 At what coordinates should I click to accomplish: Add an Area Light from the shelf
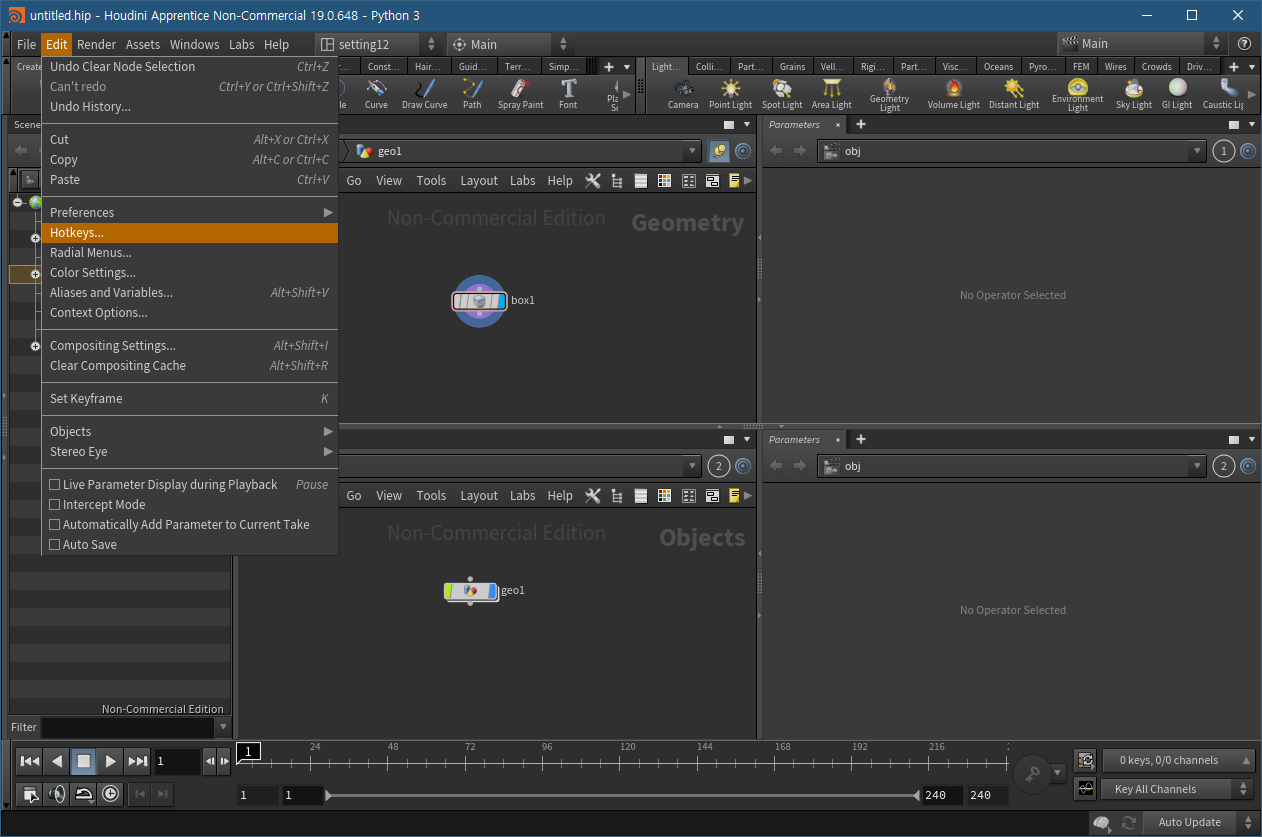831,94
